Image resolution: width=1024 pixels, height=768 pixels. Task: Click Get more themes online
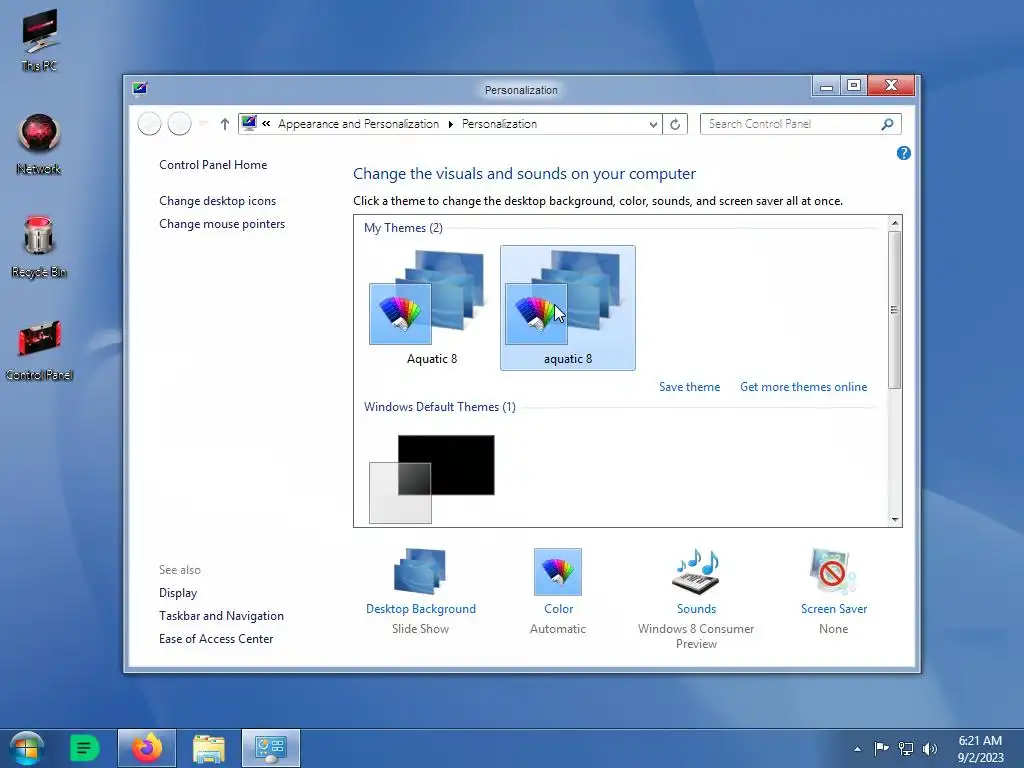click(x=803, y=387)
